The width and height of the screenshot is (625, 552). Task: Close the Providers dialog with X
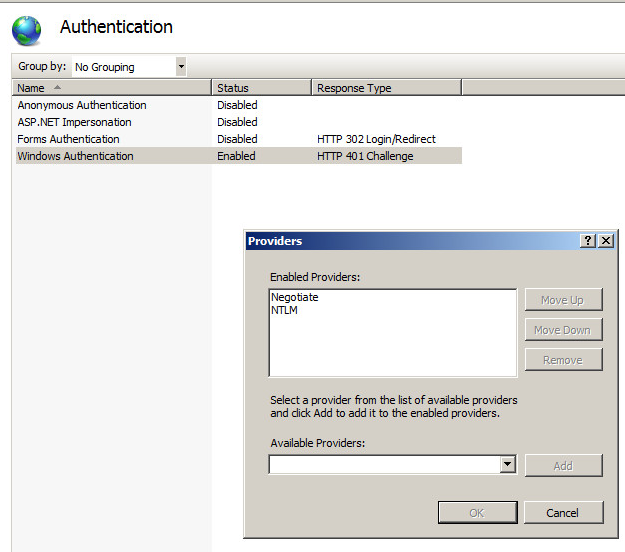pos(606,241)
